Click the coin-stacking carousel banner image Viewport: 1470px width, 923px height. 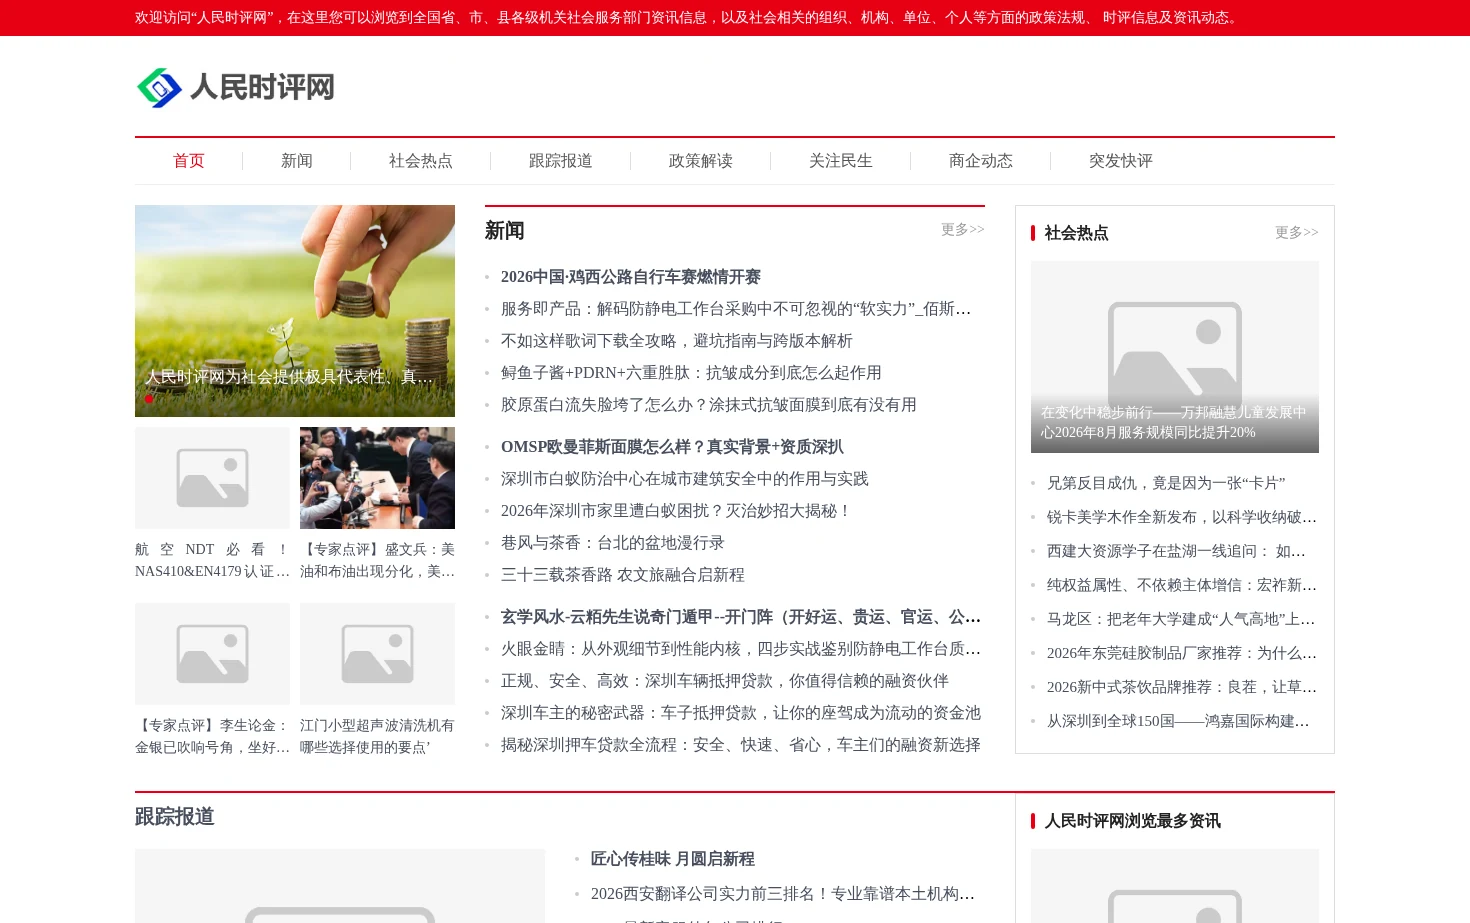[x=295, y=311]
